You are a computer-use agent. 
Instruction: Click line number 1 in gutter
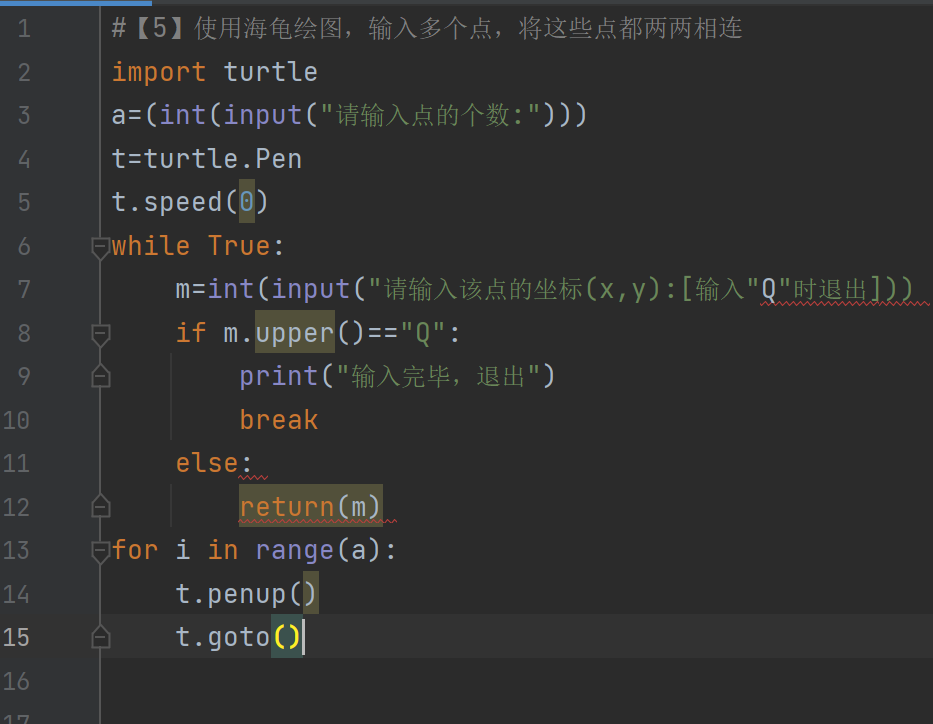pyautogui.click(x=24, y=29)
